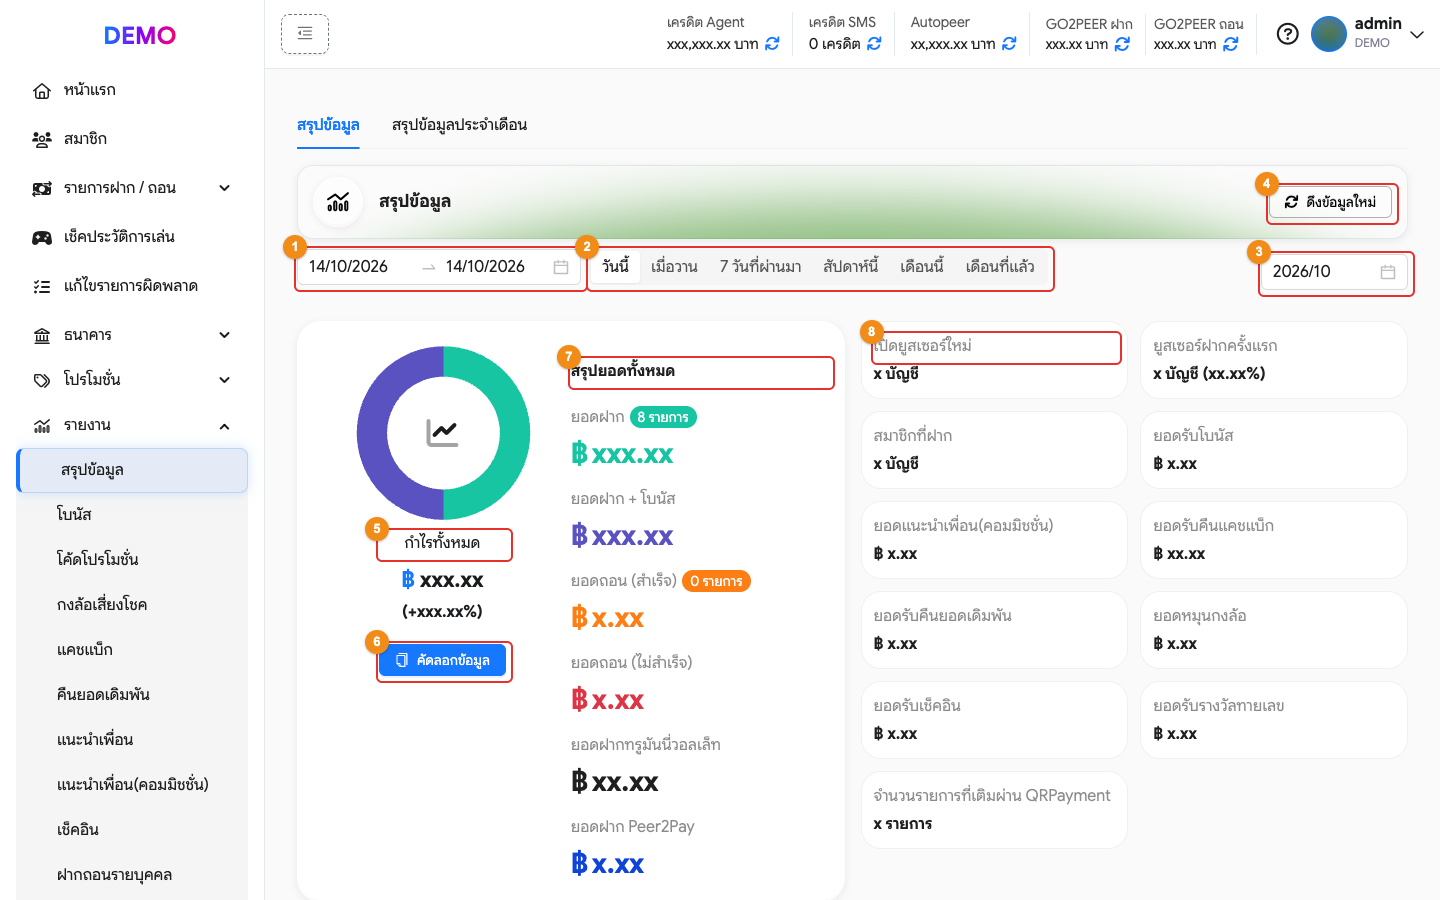Switch to สรุปข้อมูลประจำเดือน tab

coord(459,125)
